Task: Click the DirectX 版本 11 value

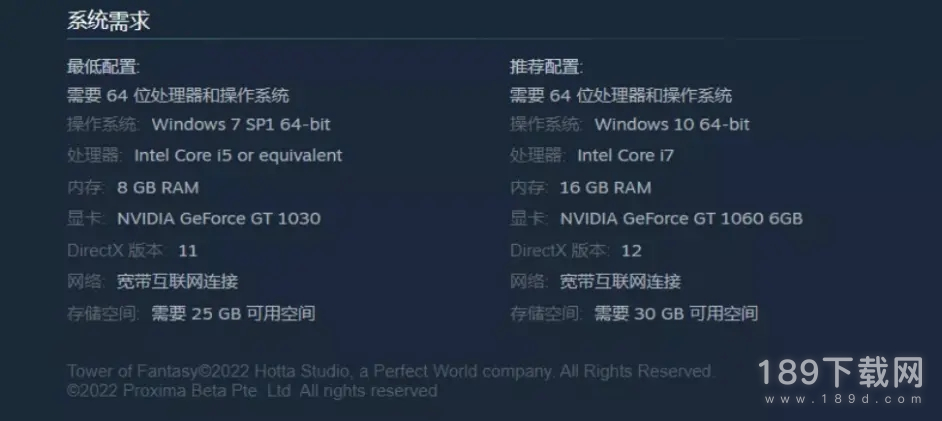Action: pyautogui.click(x=188, y=250)
